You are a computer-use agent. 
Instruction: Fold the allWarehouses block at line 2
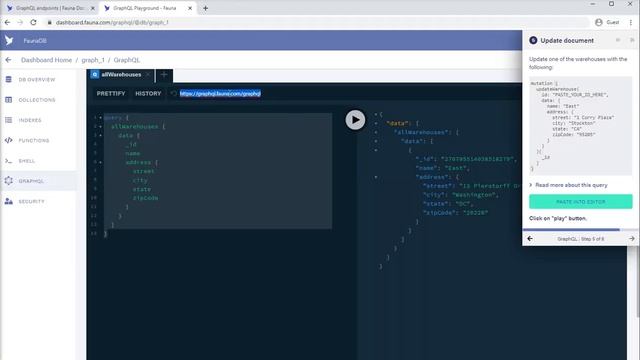pyautogui.click(x=100, y=127)
